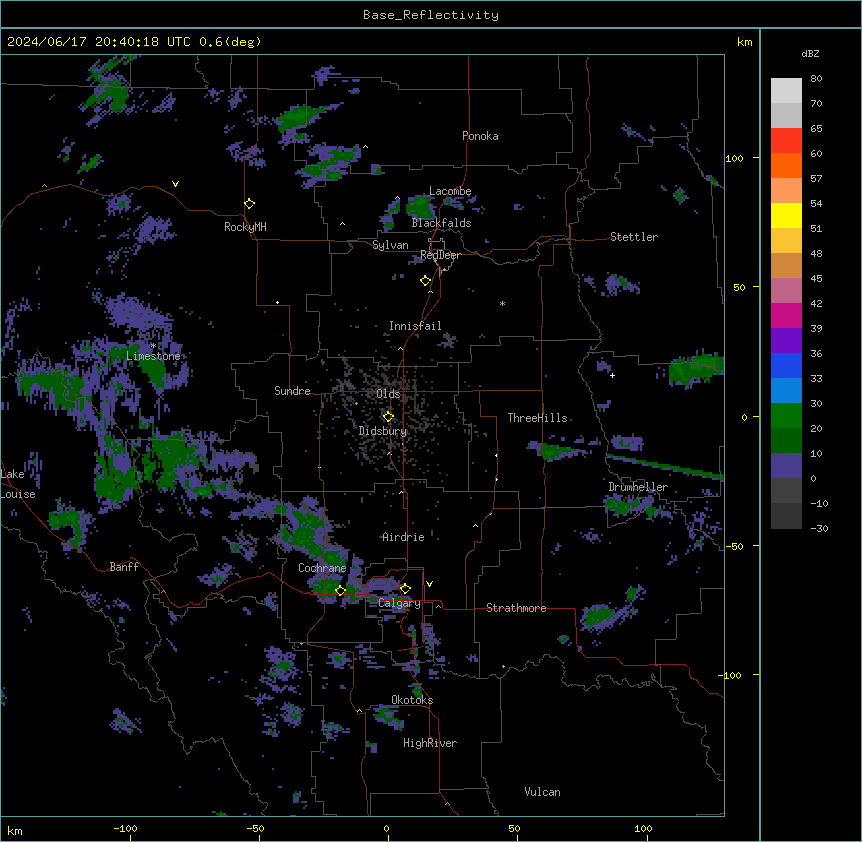Viewport: 862px width, 842px height.
Task: Click the Lacombe city label
Action: (450, 191)
